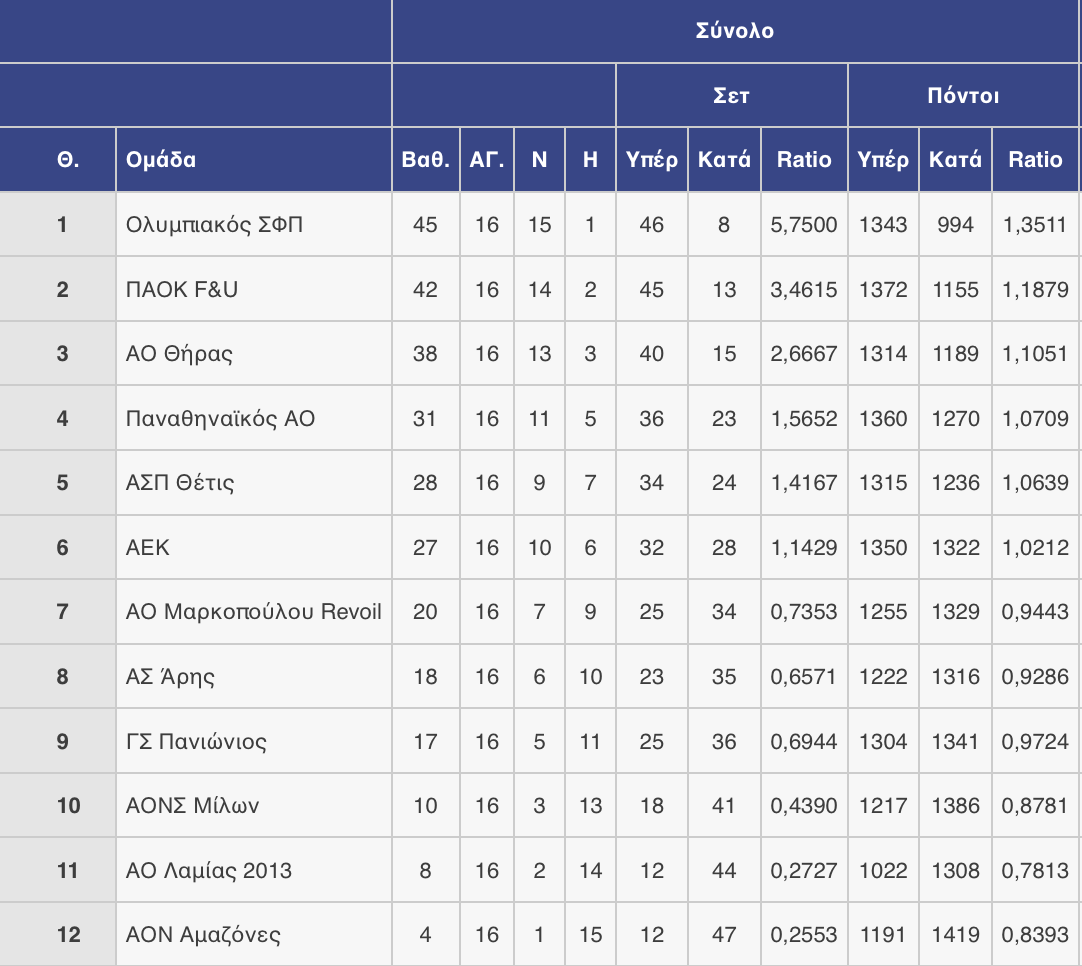Click ΑΣ Άρης points value 18
The height and width of the screenshot is (966, 1082).
(x=425, y=676)
